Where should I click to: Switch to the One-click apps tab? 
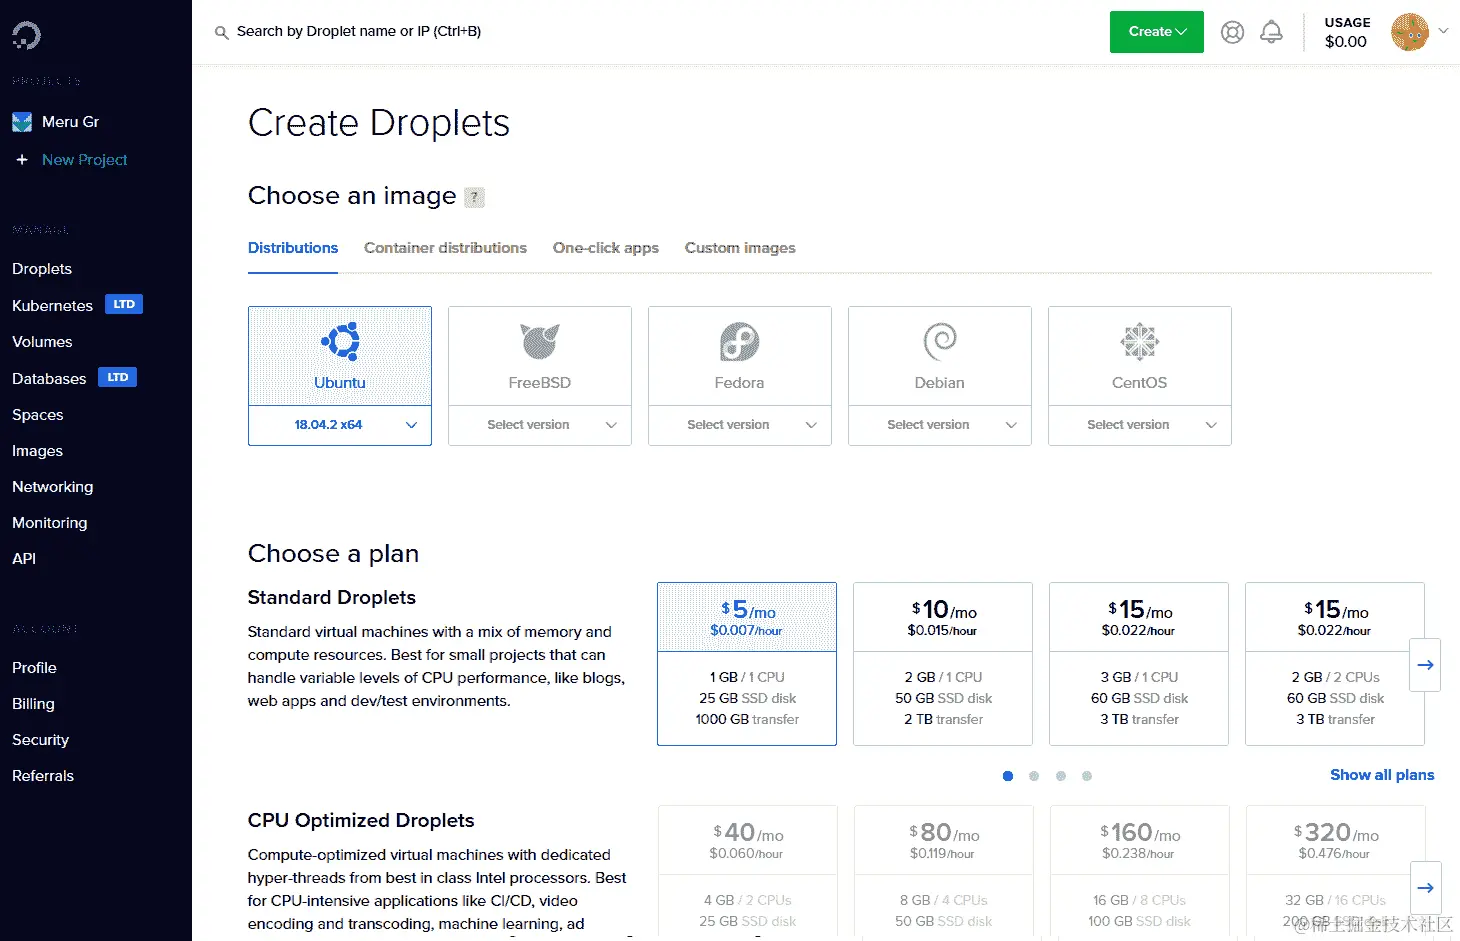click(606, 248)
